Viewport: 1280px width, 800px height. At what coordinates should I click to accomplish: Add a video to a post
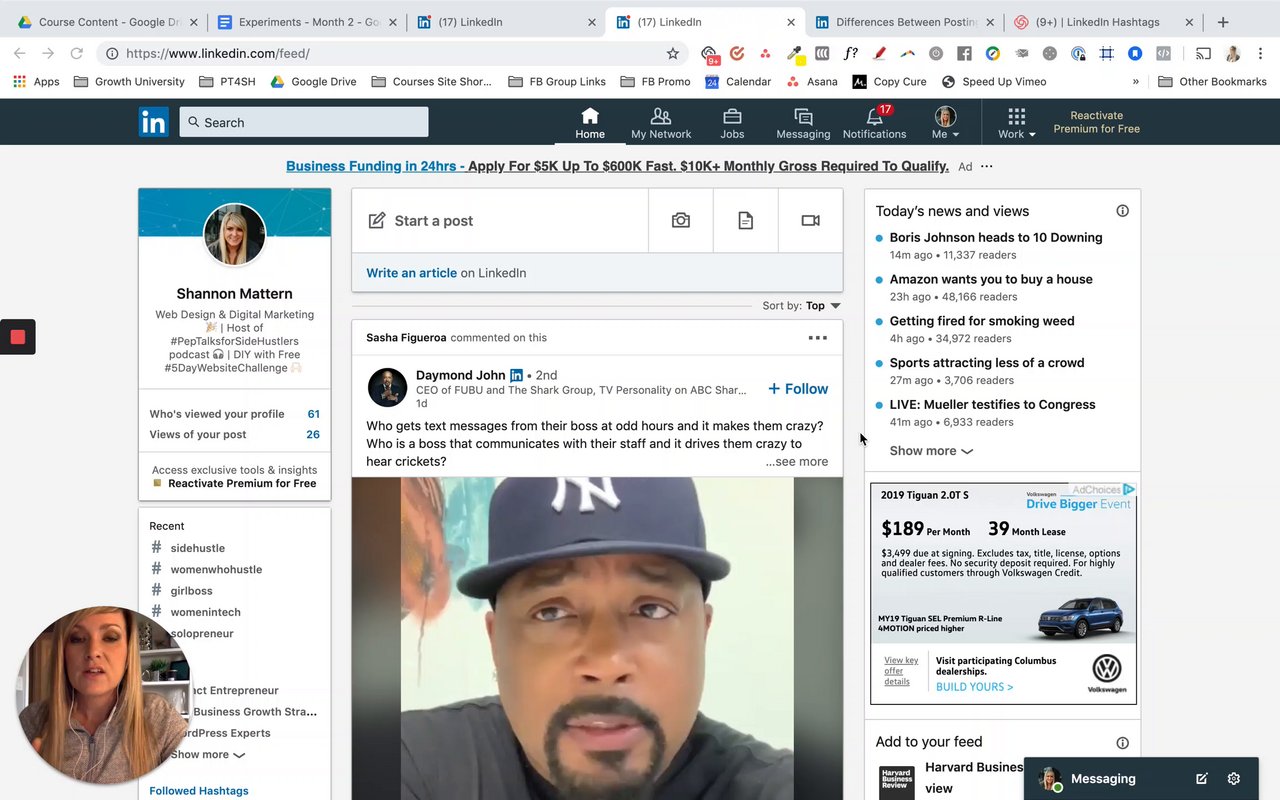pos(811,220)
